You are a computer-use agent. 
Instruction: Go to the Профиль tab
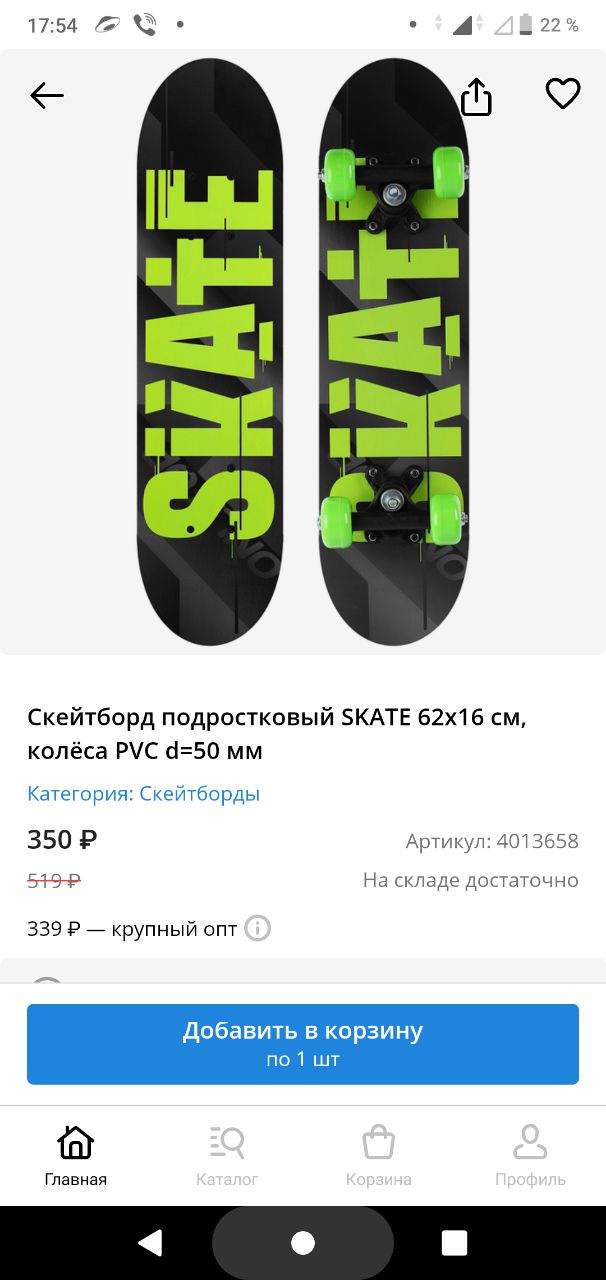tap(530, 1155)
